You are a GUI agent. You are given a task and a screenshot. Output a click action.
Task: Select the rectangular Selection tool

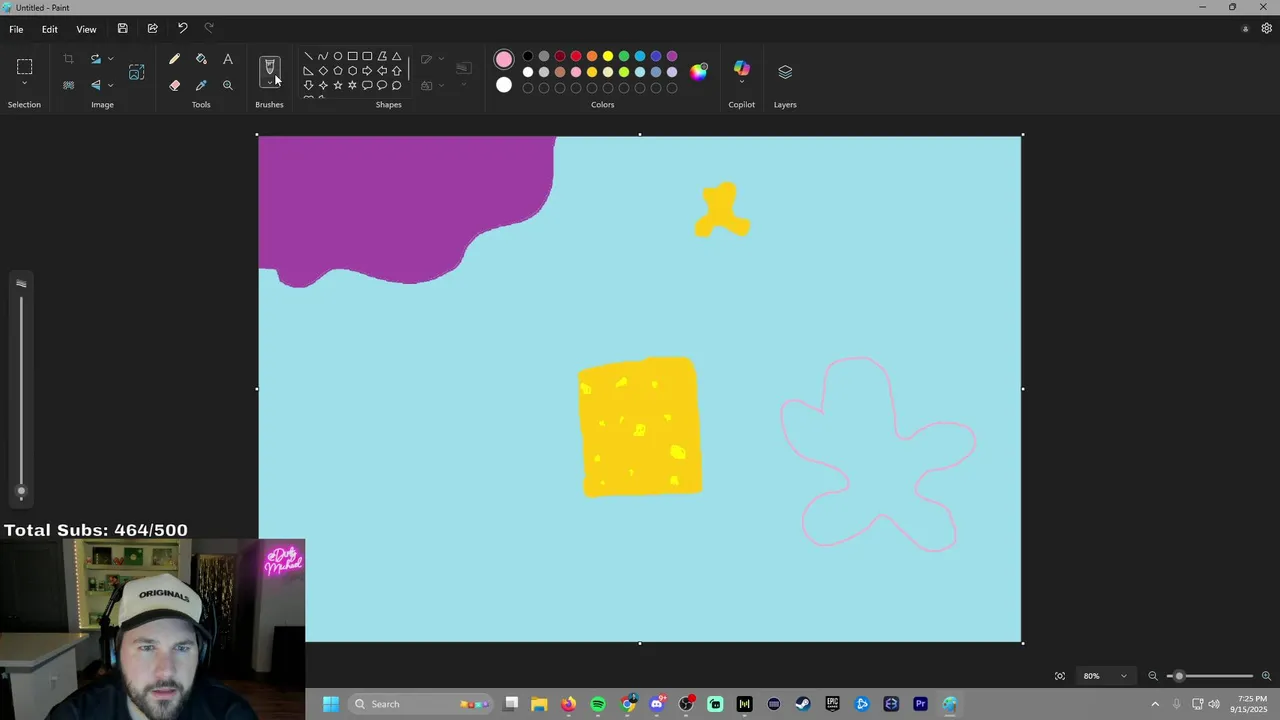(x=24, y=67)
